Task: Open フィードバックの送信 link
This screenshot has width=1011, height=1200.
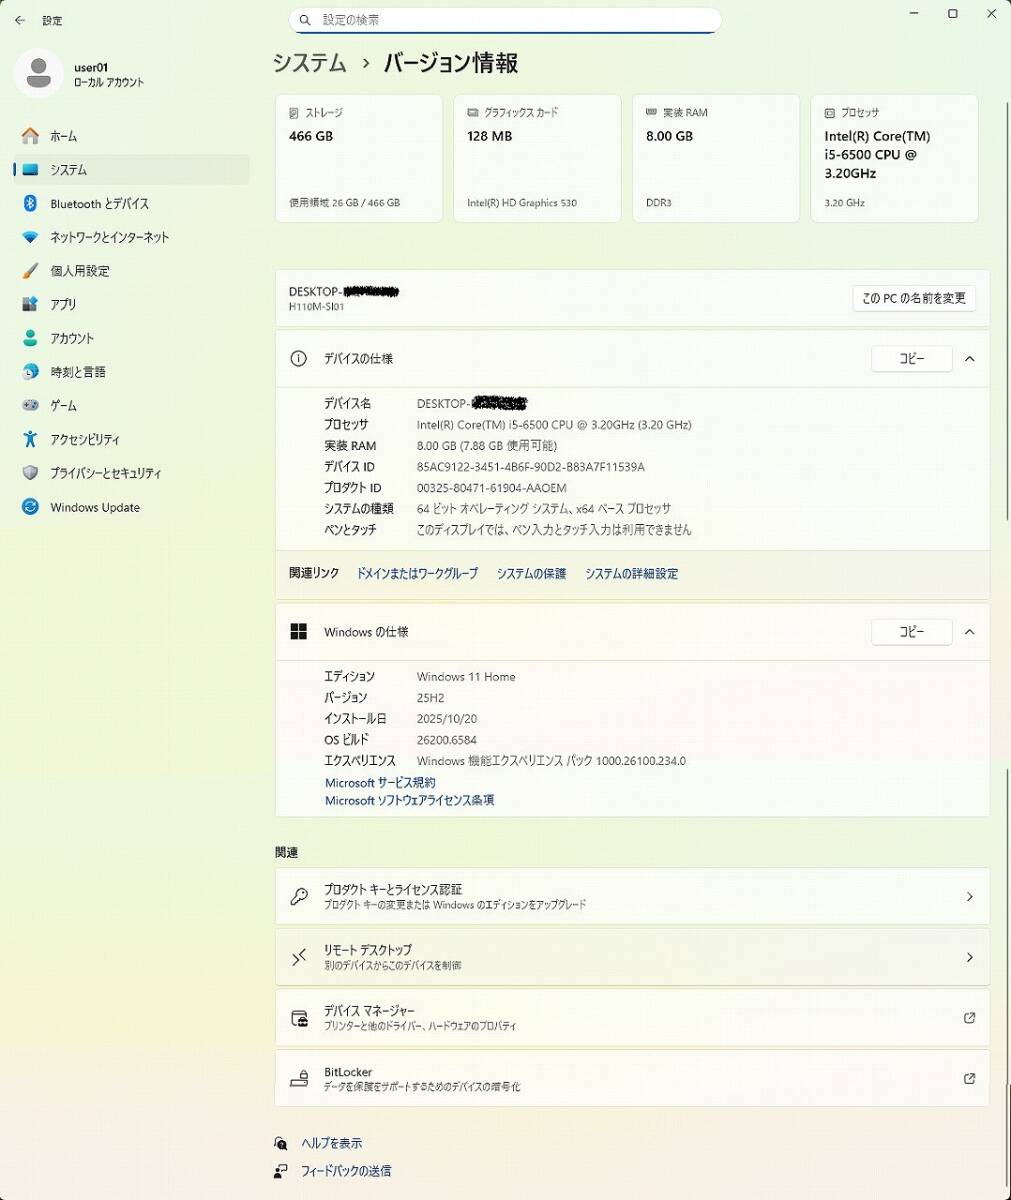Action: [x=346, y=1171]
